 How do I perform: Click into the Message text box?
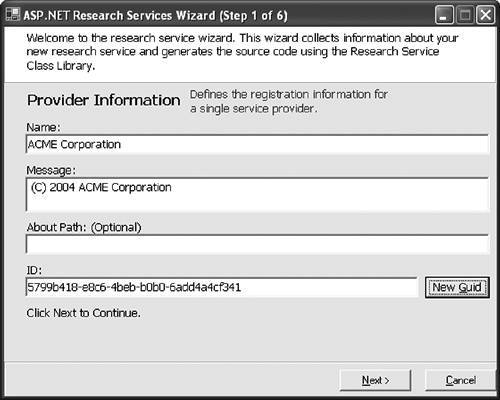(x=257, y=194)
